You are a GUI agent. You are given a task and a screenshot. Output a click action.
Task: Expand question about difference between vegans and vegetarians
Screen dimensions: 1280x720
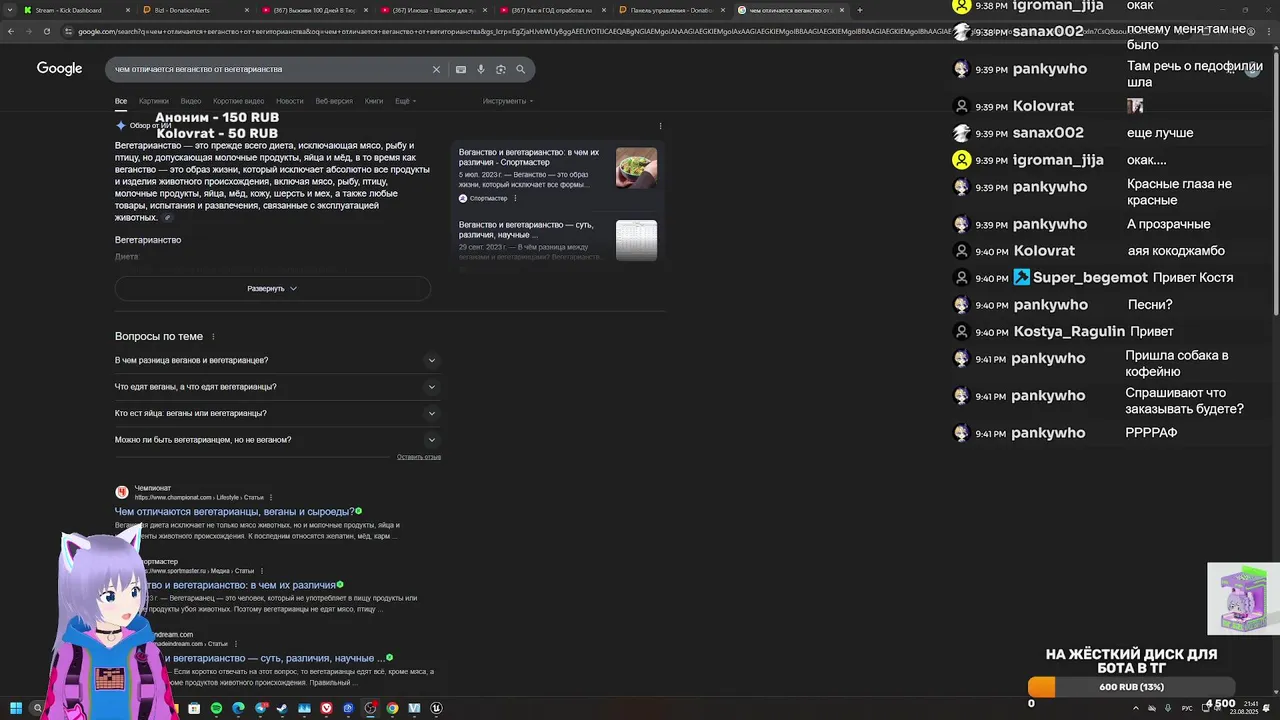coord(276,360)
